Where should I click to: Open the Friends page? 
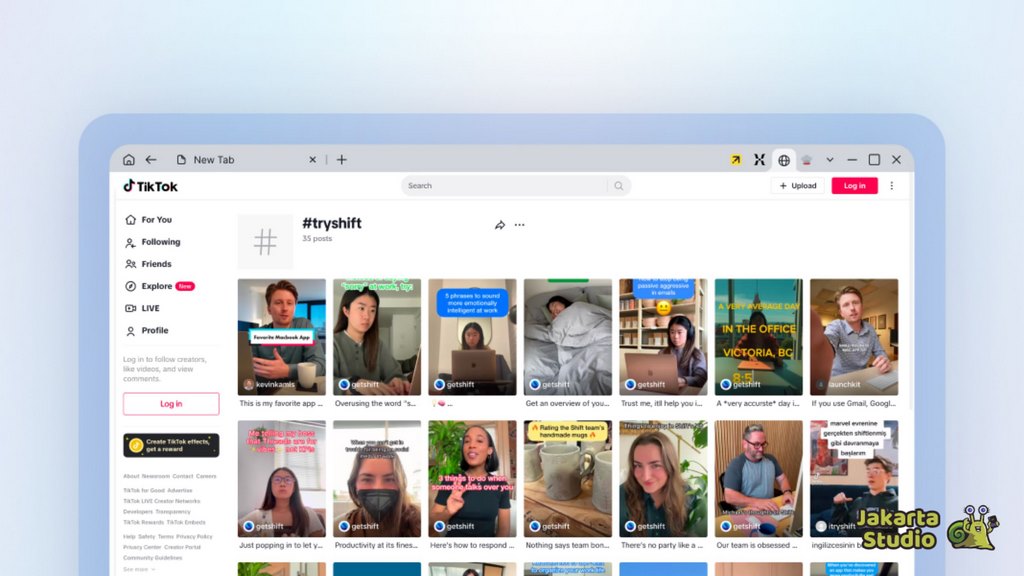tap(149, 264)
